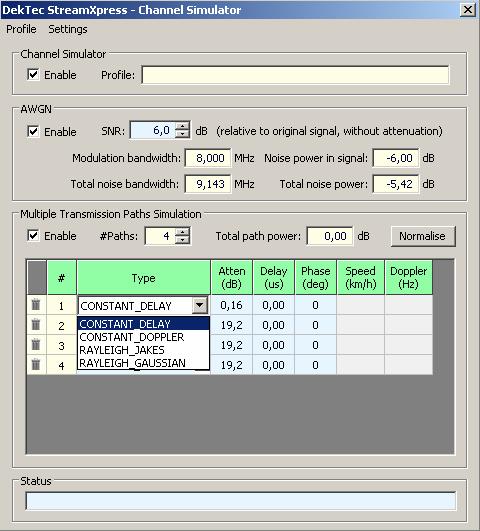Screen dimensions: 480x531
Task: Click the Phase (deg) column header
Action: 316,278
